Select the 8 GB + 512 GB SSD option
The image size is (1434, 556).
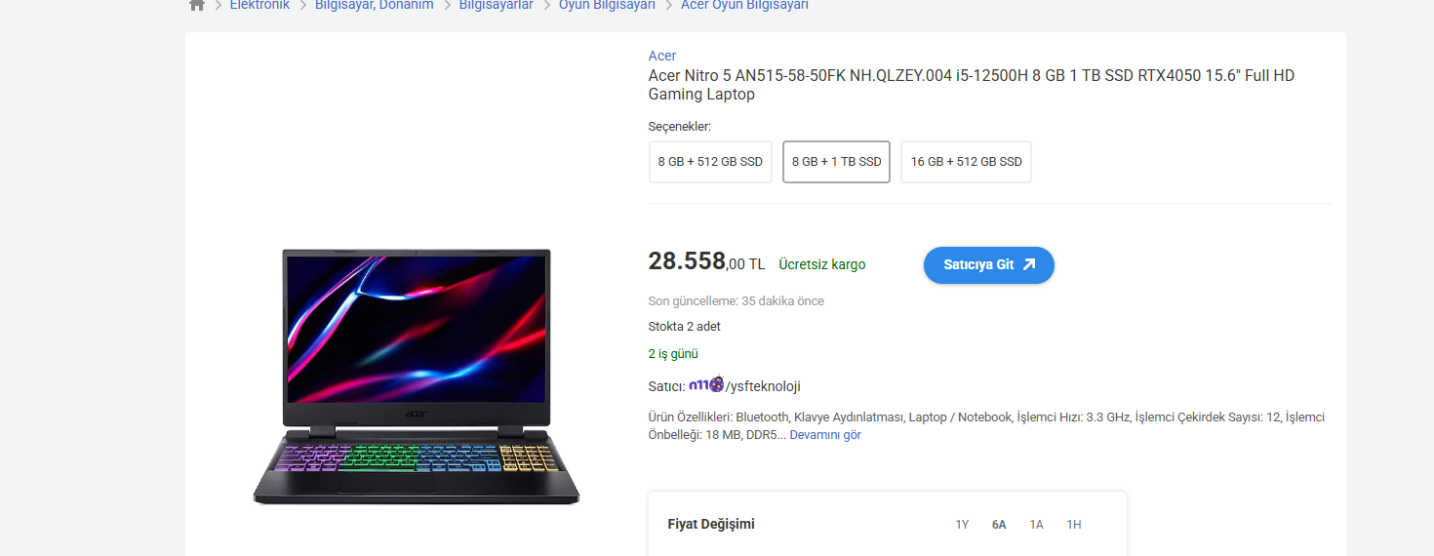point(710,162)
